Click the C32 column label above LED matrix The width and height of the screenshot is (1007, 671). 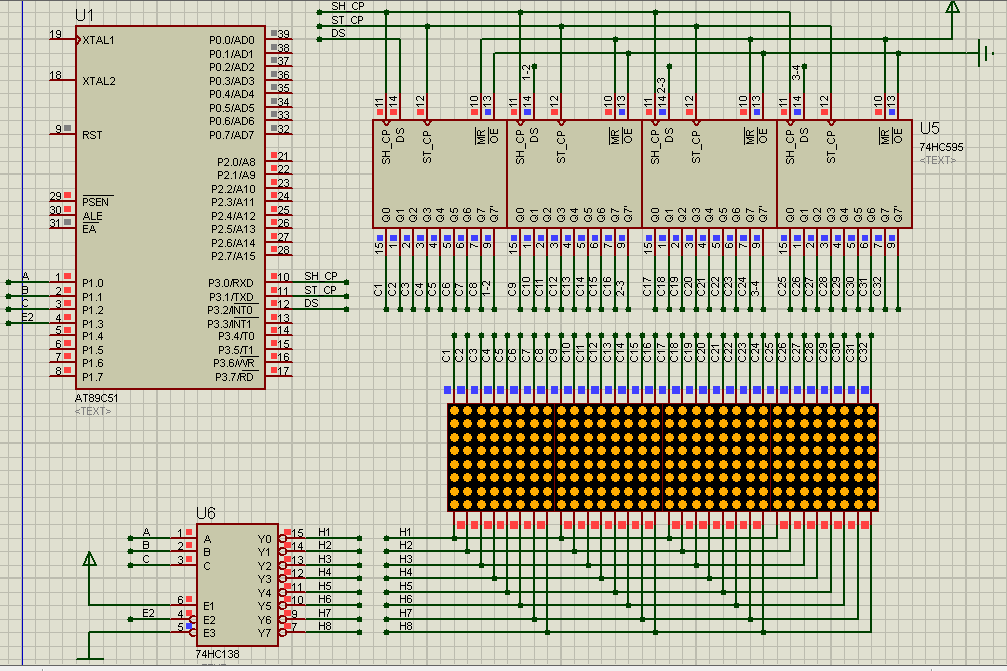point(864,352)
